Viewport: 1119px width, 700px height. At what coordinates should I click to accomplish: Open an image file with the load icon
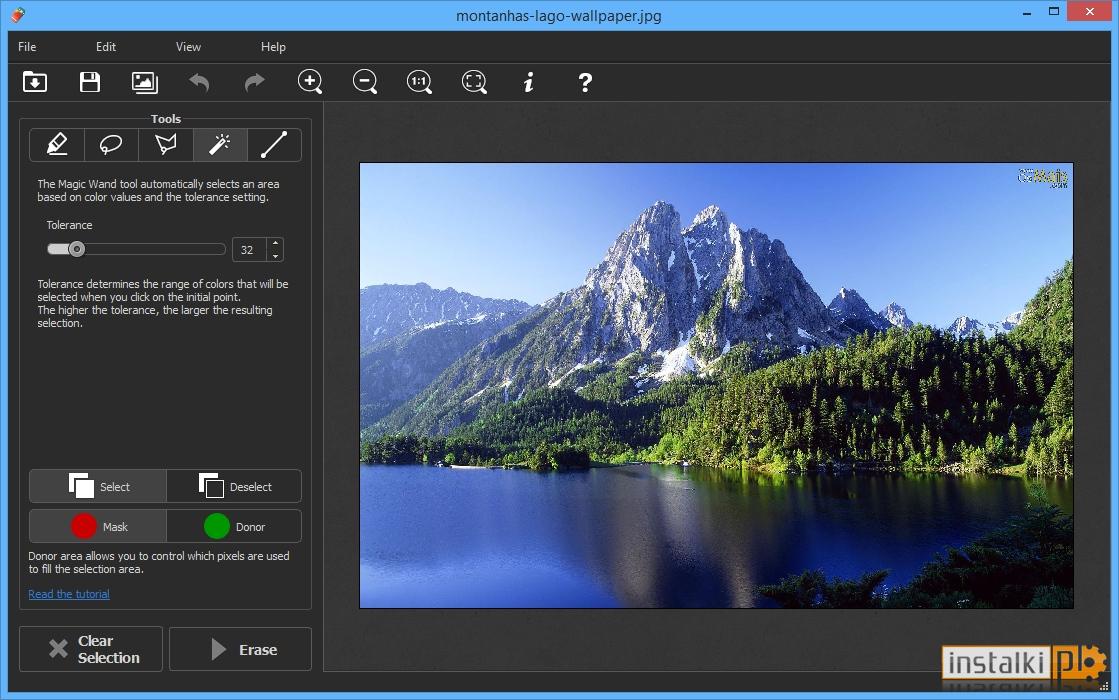click(34, 82)
